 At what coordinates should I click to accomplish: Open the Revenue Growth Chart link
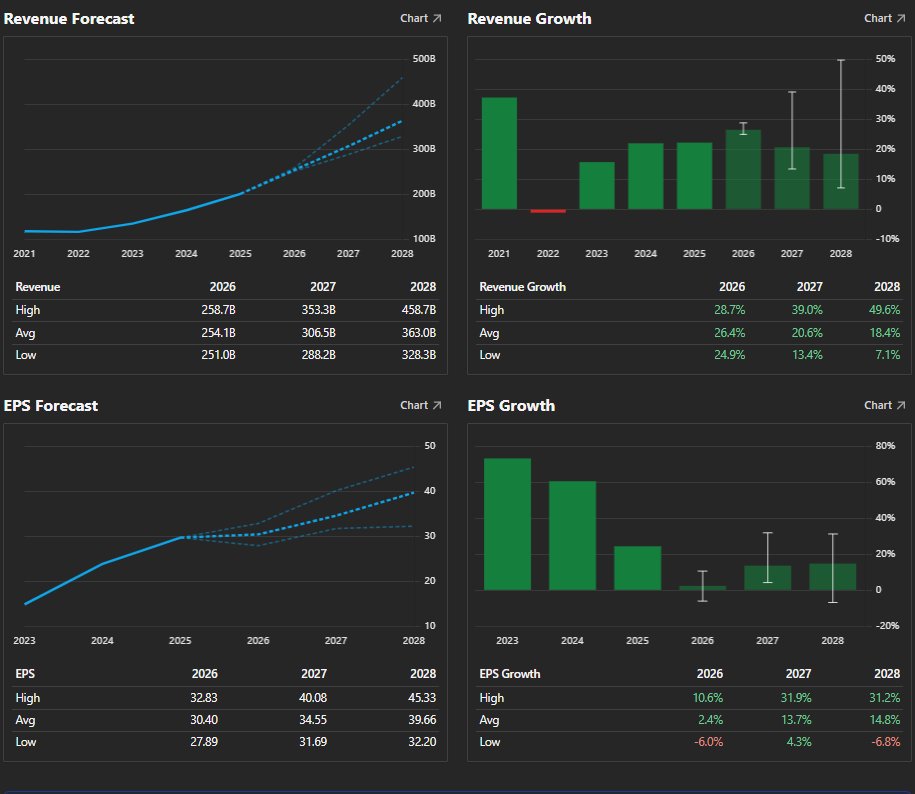coord(884,19)
